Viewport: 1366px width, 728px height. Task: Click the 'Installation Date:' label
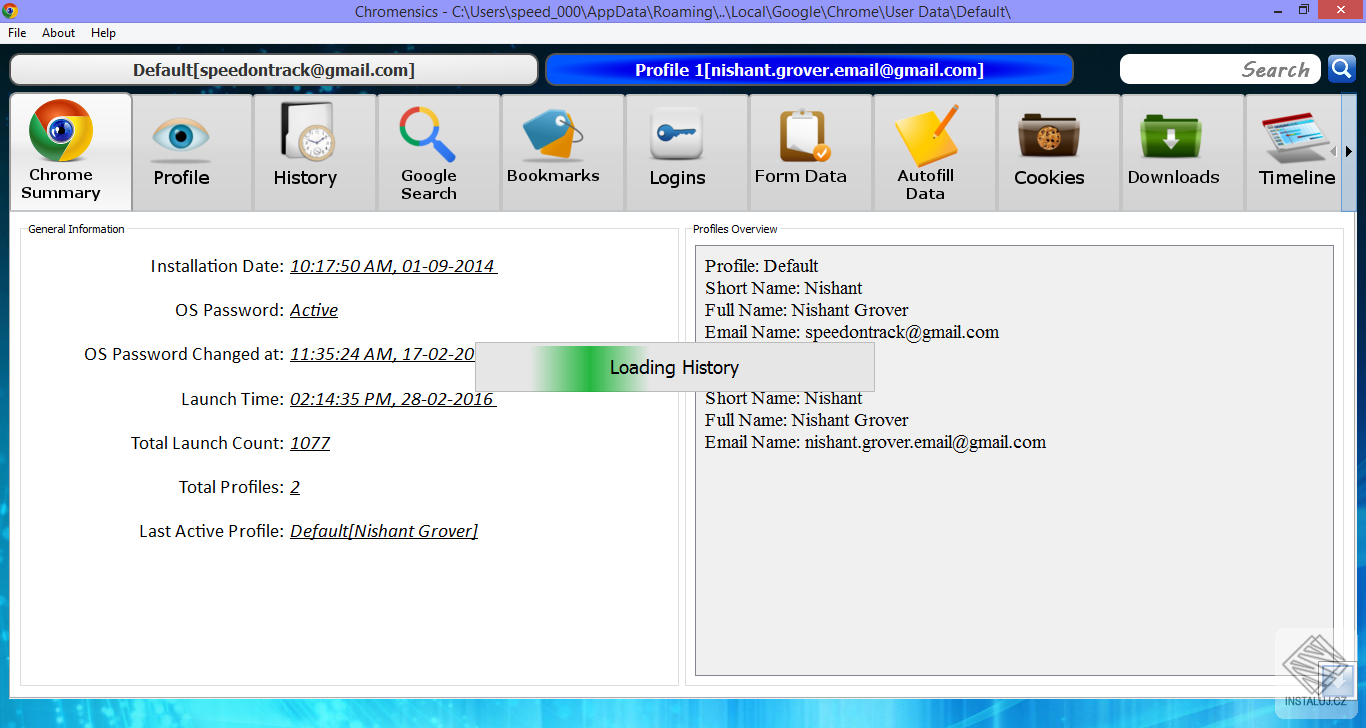(x=217, y=266)
